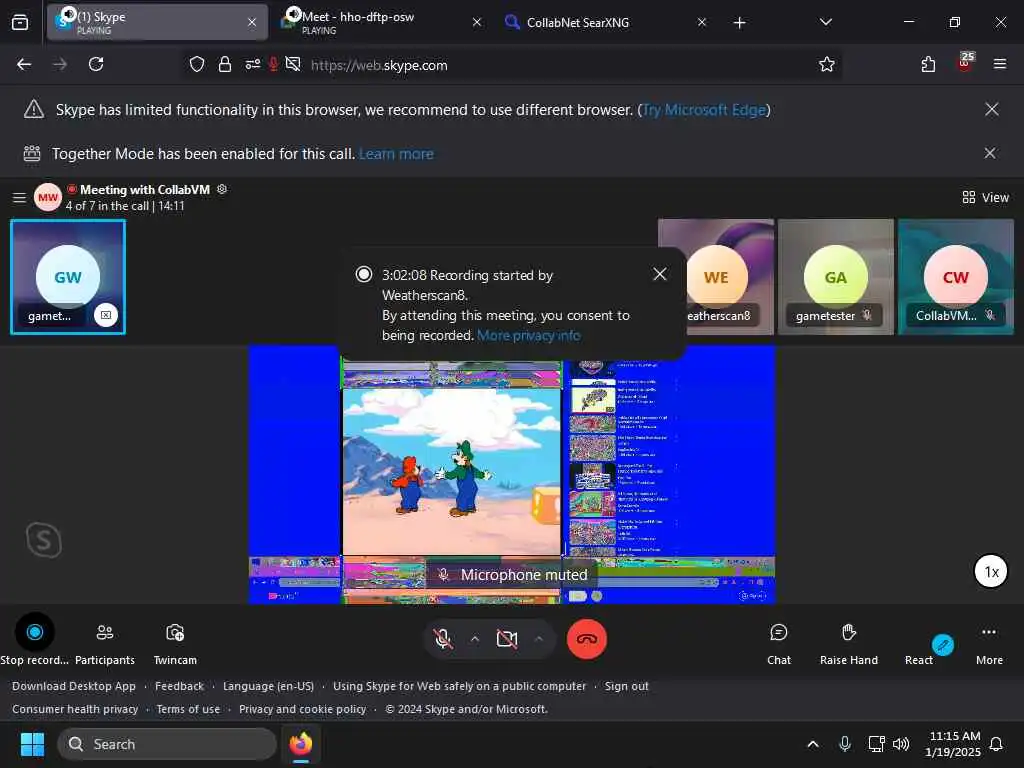
Task: Open Firefox from the taskbar
Action: (301, 744)
